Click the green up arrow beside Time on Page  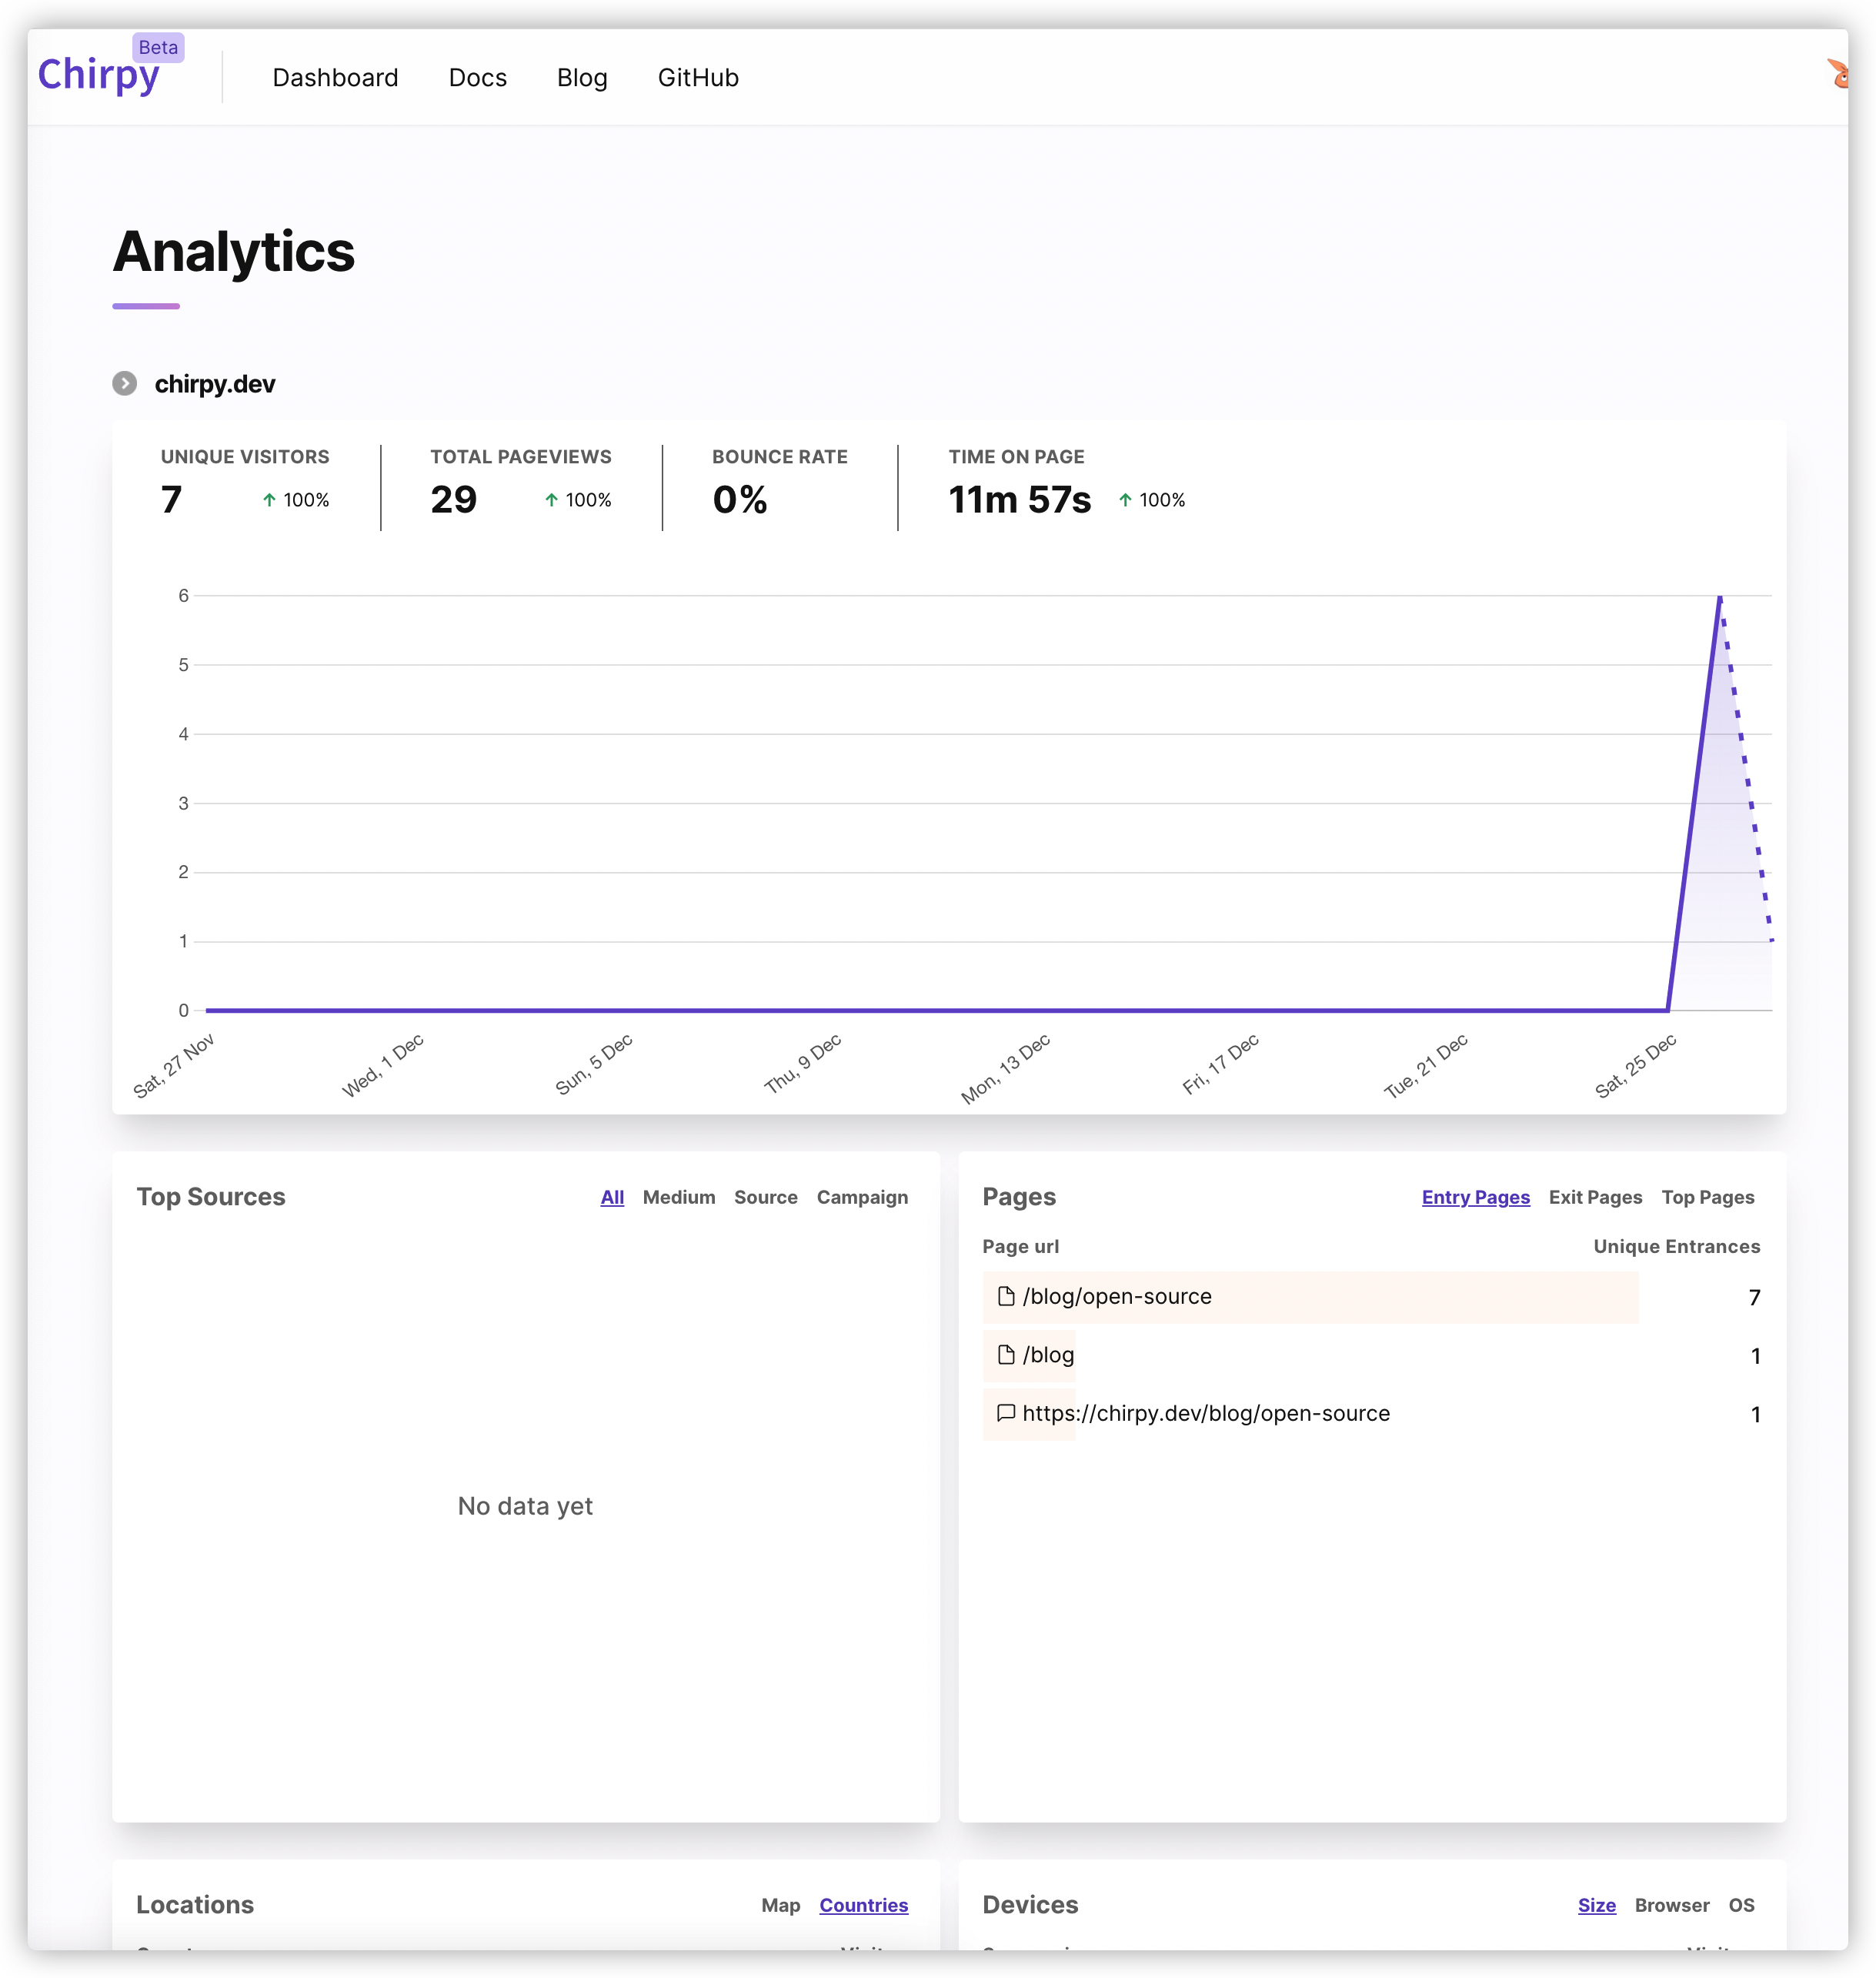tap(1124, 500)
